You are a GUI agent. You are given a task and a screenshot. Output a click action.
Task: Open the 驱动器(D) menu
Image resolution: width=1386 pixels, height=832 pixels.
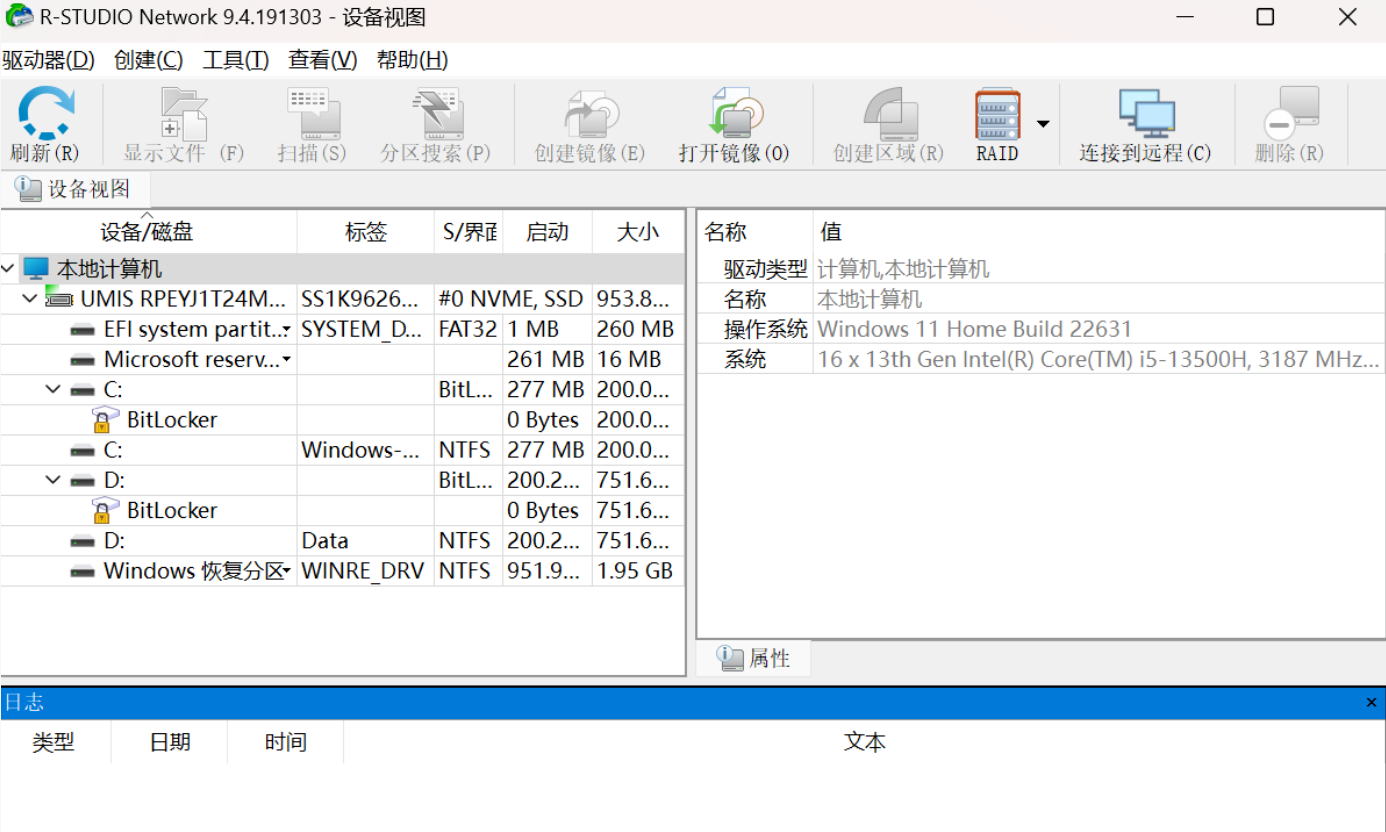point(48,60)
